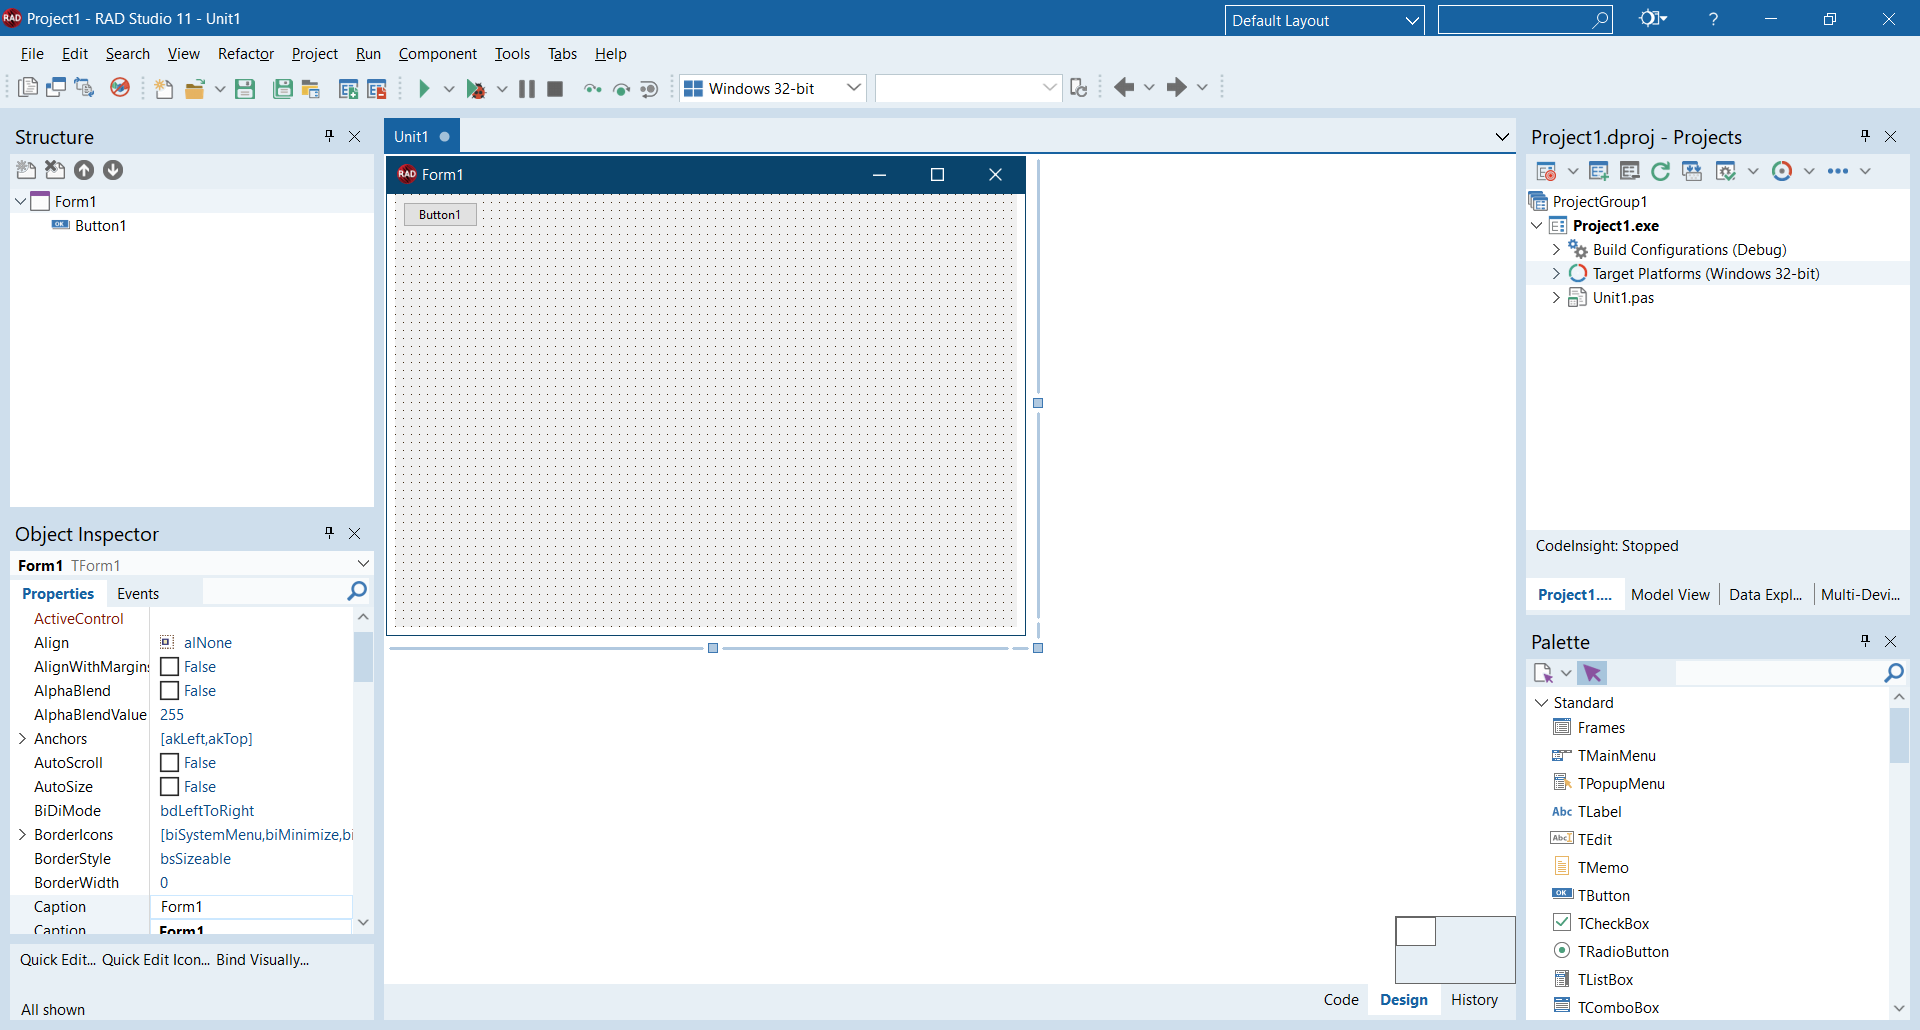Viewport: 1920px width, 1030px height.
Task: Toggle the AutoScroll checkbox
Action: pos(169,762)
